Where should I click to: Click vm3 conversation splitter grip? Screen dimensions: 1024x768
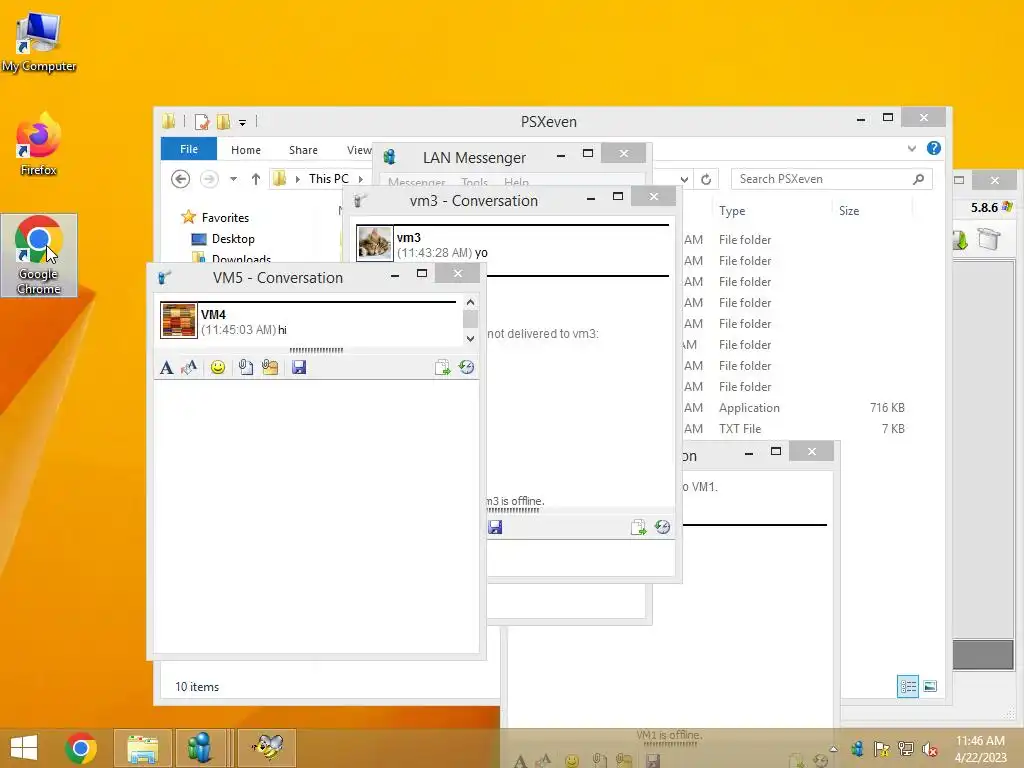coord(513,510)
